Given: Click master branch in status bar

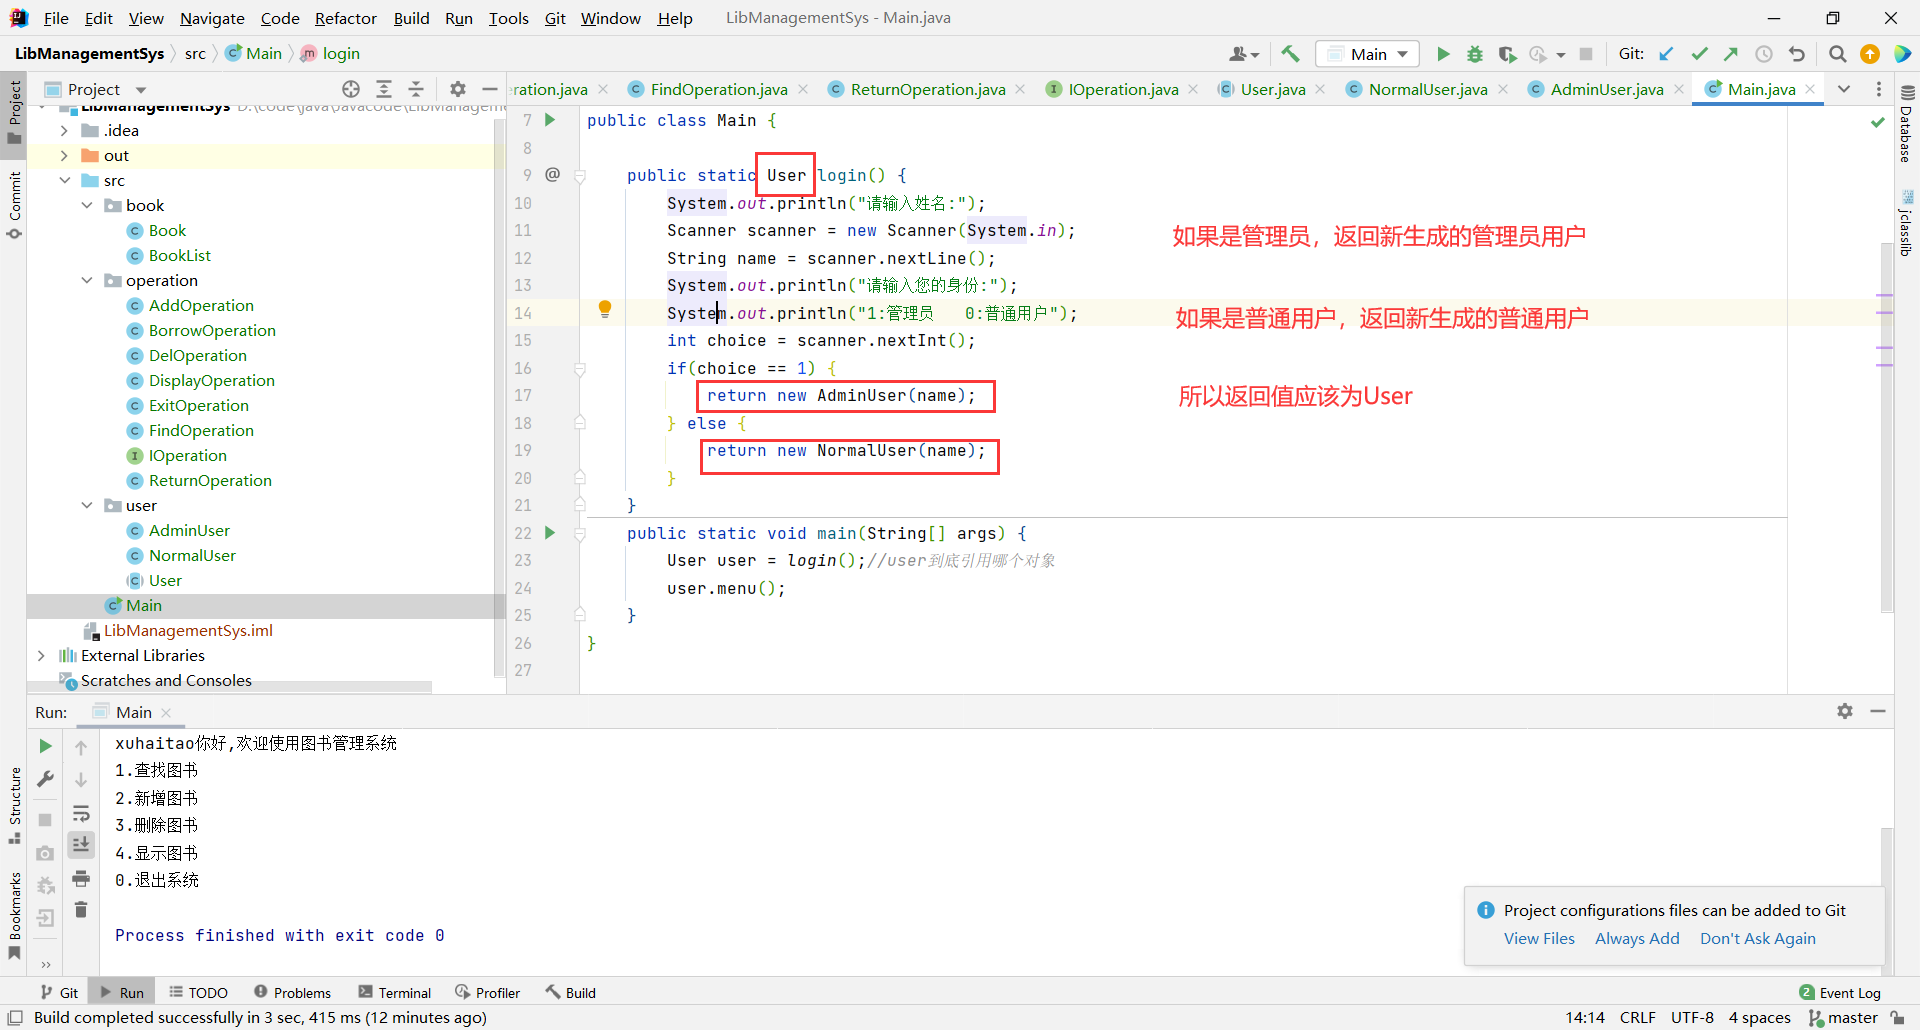Looking at the screenshot, I should pyautogui.click(x=1843, y=1017).
